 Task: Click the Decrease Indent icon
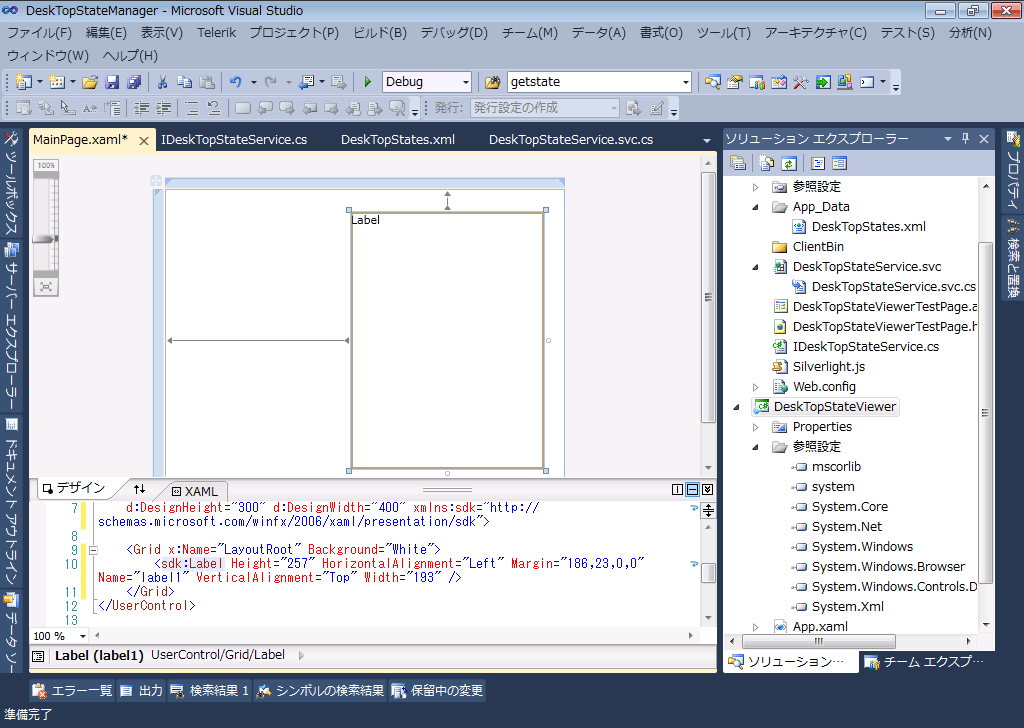click(x=142, y=108)
